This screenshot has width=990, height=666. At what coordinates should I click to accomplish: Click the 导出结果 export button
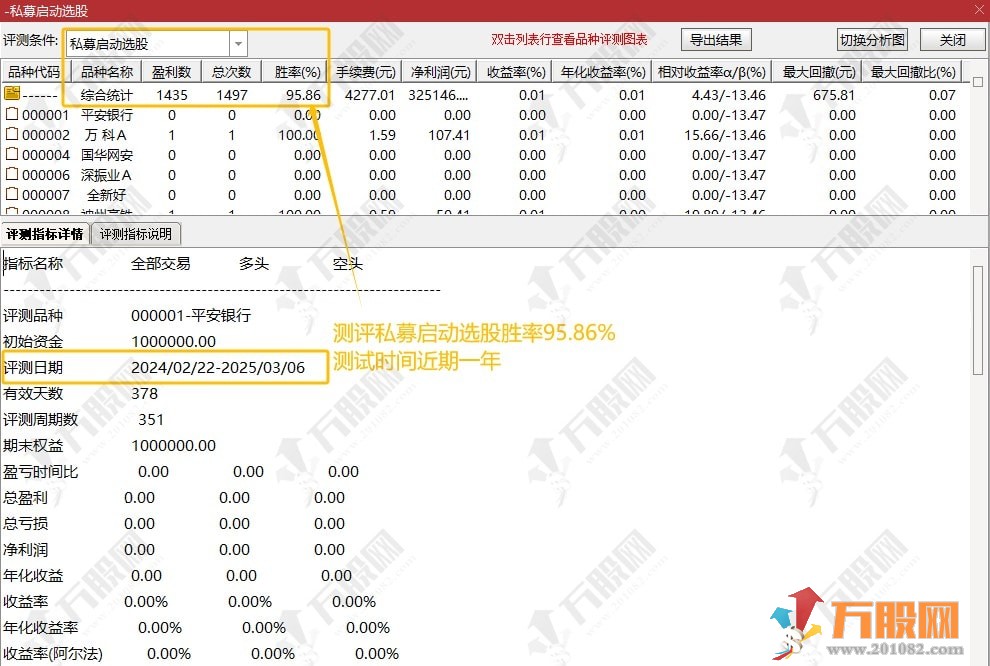(x=716, y=39)
